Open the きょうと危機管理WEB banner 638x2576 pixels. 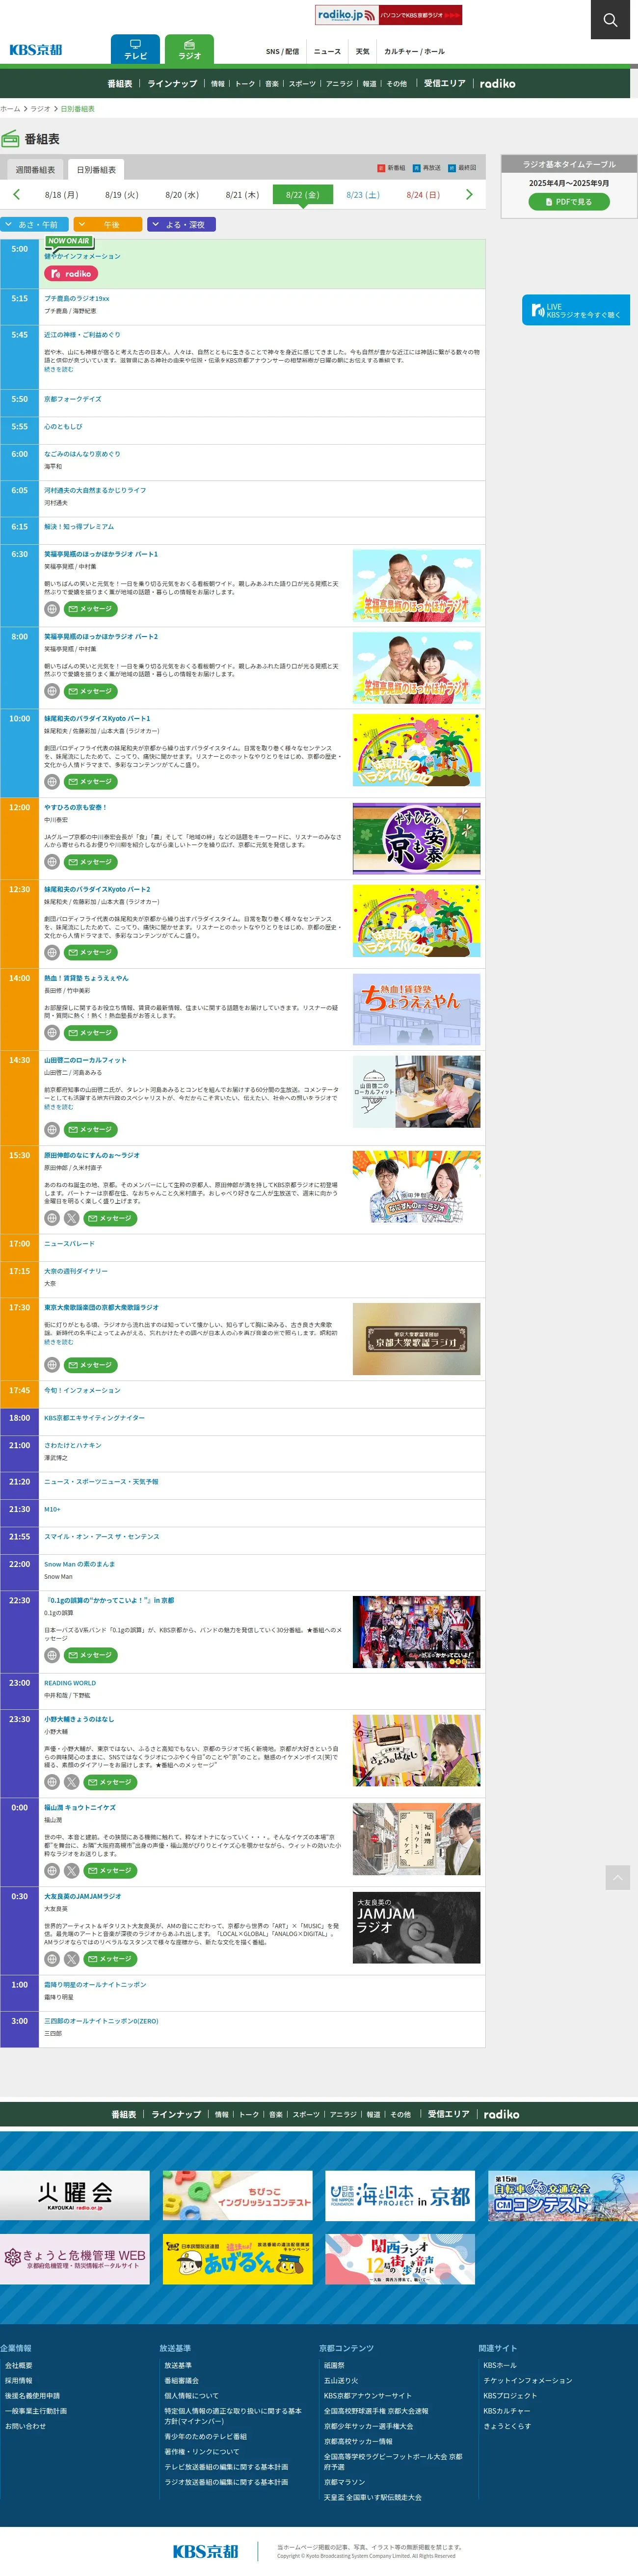pyautogui.click(x=75, y=2259)
